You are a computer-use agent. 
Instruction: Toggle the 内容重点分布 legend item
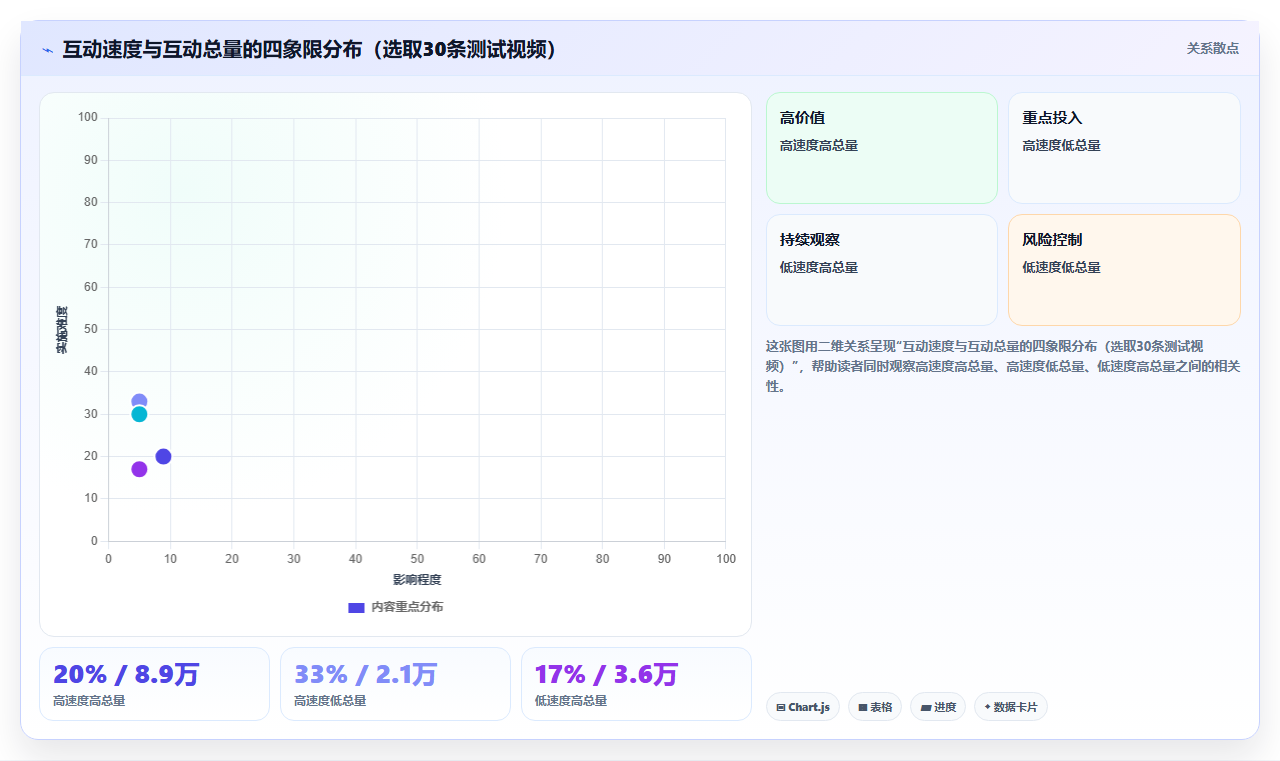[x=395, y=607]
